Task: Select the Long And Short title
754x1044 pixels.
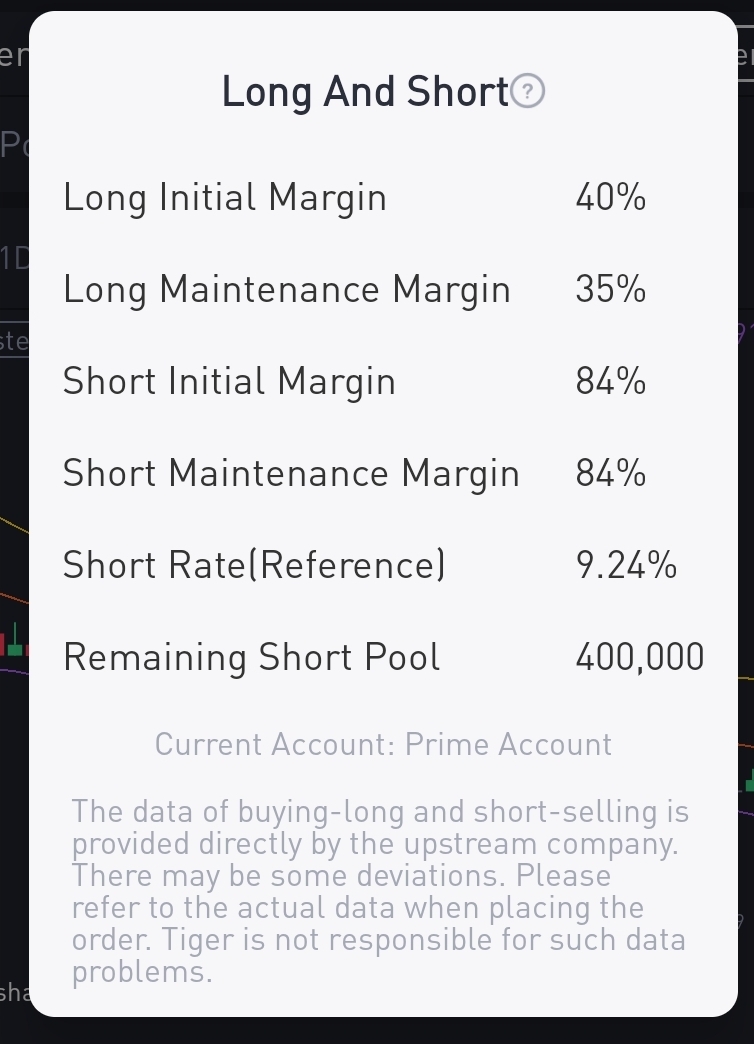Action: pyautogui.click(x=365, y=92)
